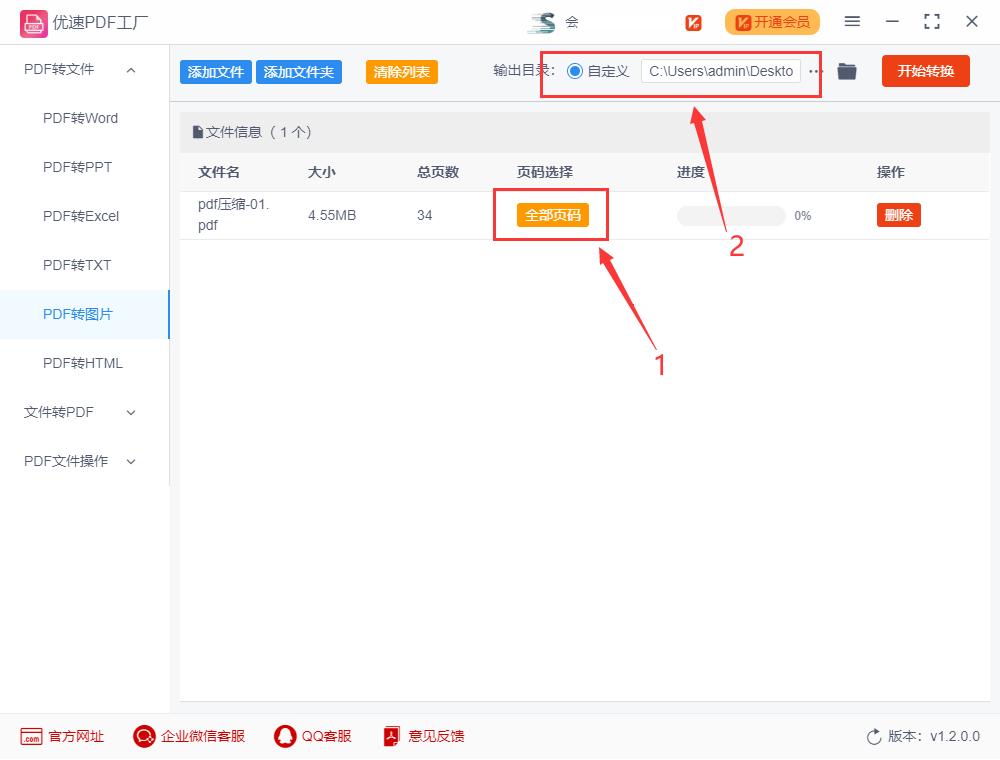1000x760 pixels.
Task: Click the folder browse icon for output directory
Action: 846,71
